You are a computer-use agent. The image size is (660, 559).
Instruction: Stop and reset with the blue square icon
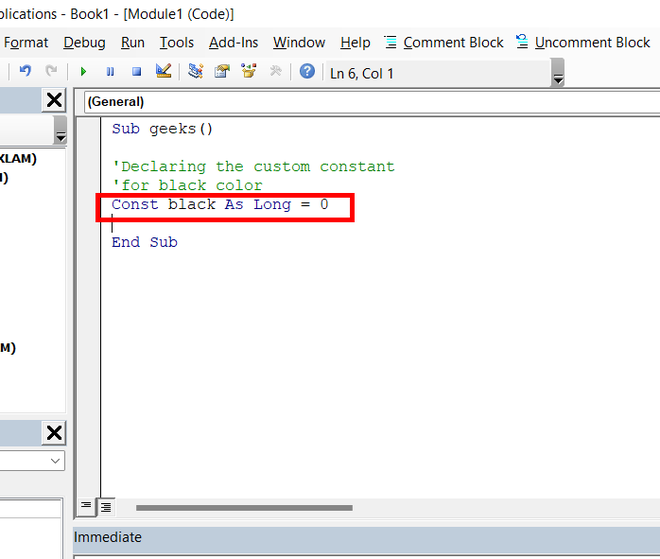(136, 71)
